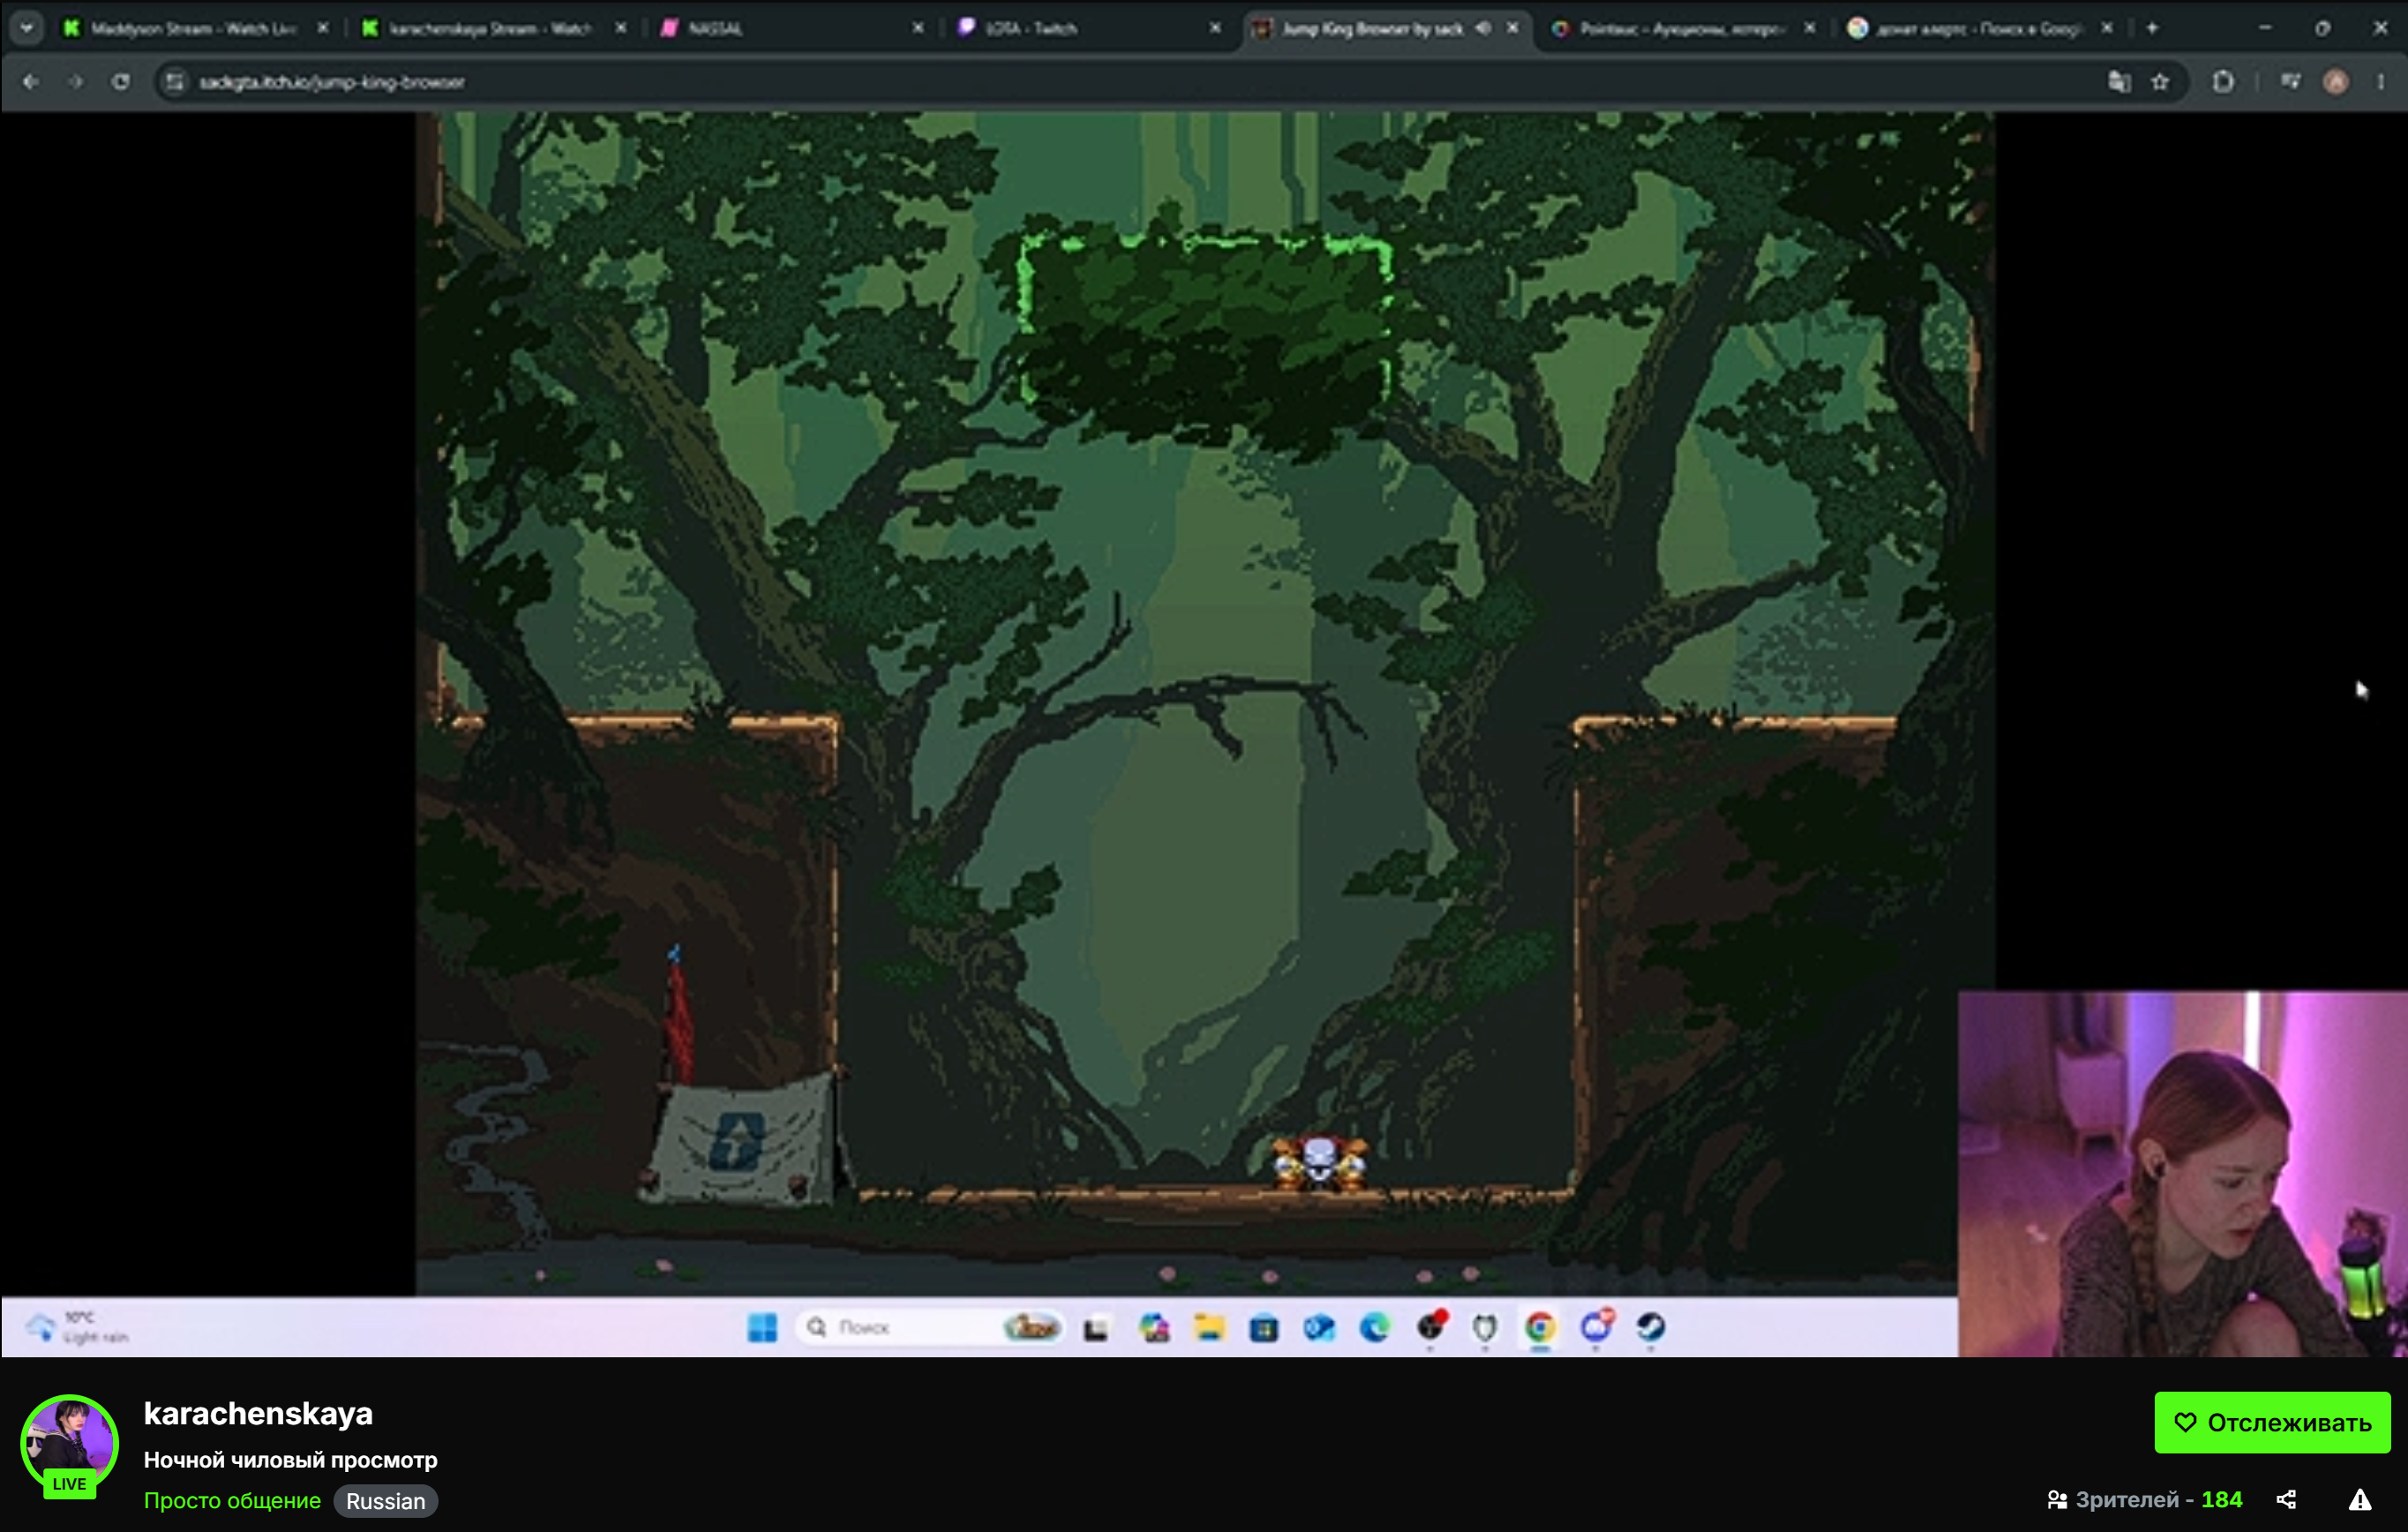Expand the tab search dropdown
Image resolution: width=2408 pixels, height=1532 pixels.
(x=27, y=28)
